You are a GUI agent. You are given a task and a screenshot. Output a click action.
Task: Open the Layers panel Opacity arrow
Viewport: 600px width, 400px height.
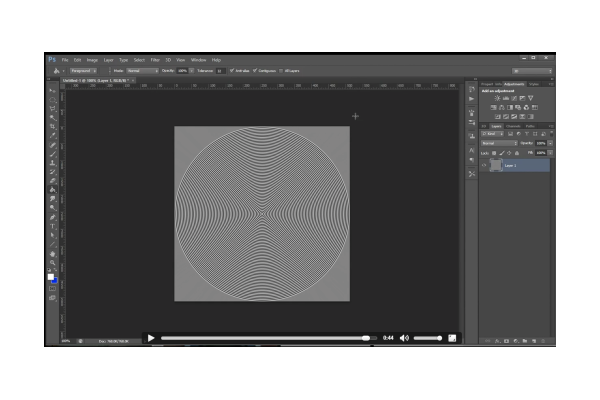(550, 143)
